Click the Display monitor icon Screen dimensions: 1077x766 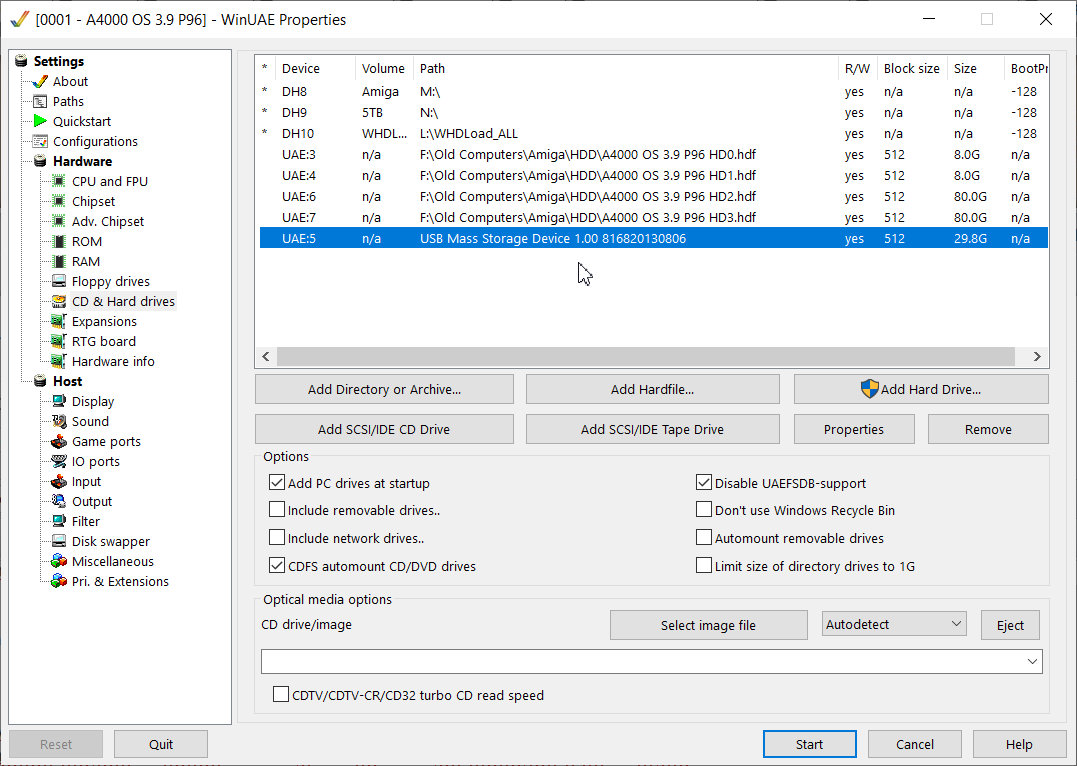(59, 401)
